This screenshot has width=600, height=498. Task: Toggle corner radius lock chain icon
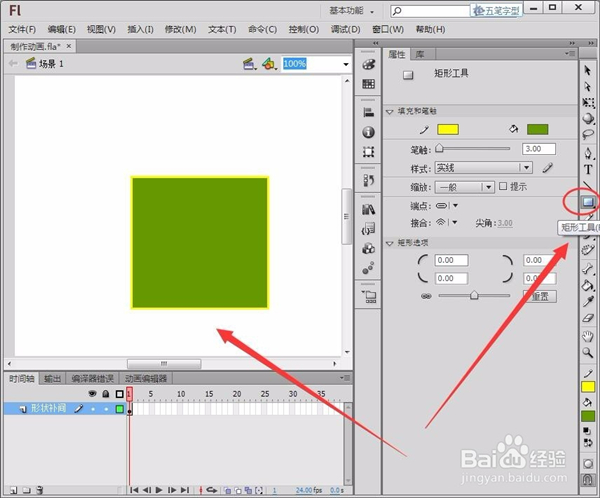coord(426,296)
